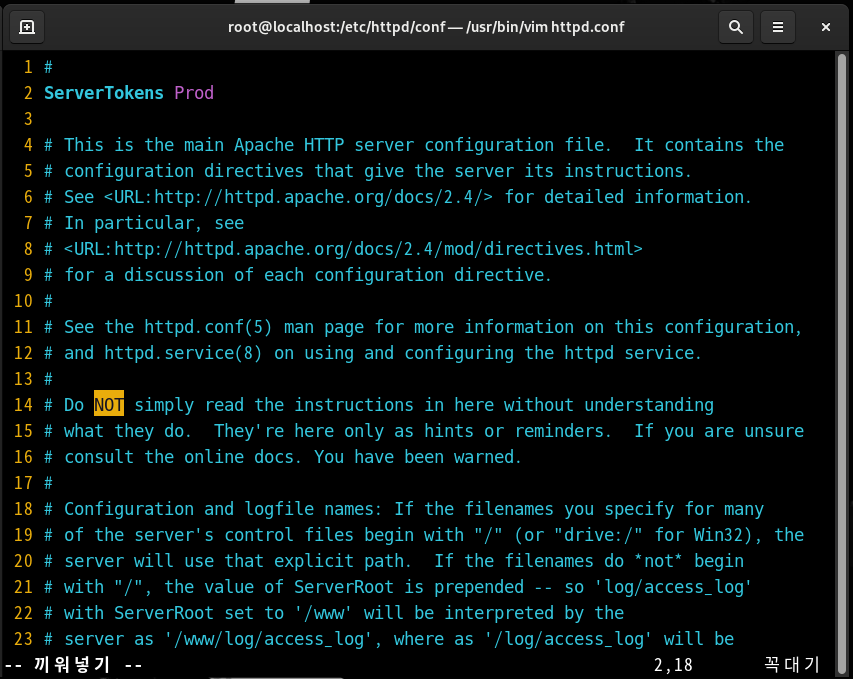The height and width of the screenshot is (679, 853).
Task: Click the insert mode indicator '끼워넣기'
Action: 72,664
